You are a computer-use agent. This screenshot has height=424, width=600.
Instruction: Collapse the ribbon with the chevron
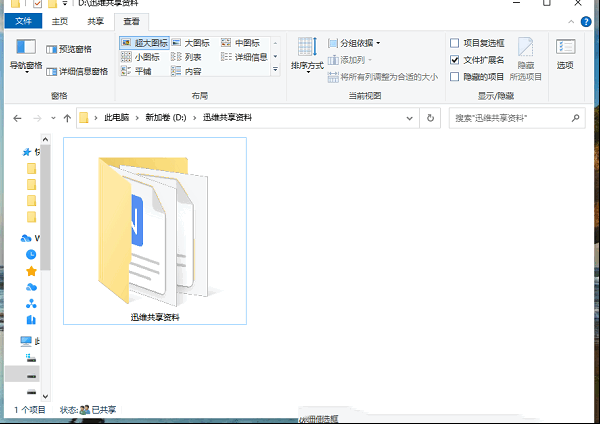(x=571, y=22)
